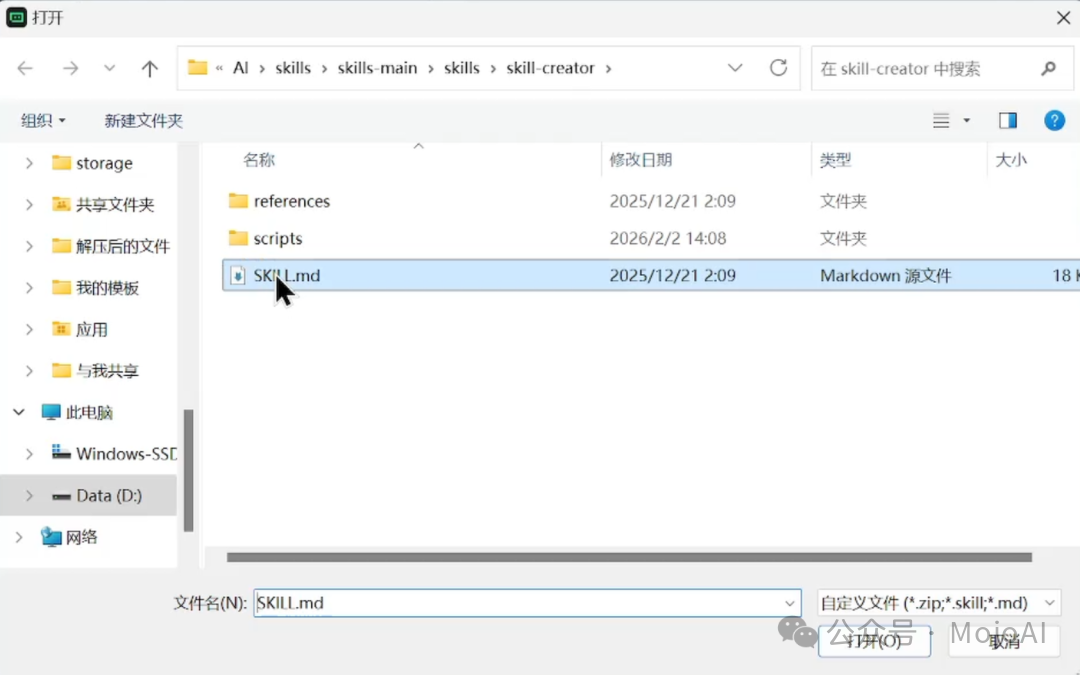Click the up one level arrow
This screenshot has height=675, width=1080.
coord(149,68)
